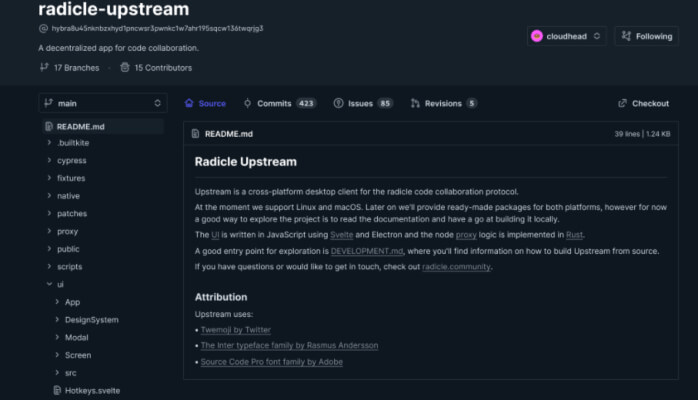The width and height of the screenshot is (698, 400).
Task: Collapse the ui folder chevron
Action: [x=49, y=284]
